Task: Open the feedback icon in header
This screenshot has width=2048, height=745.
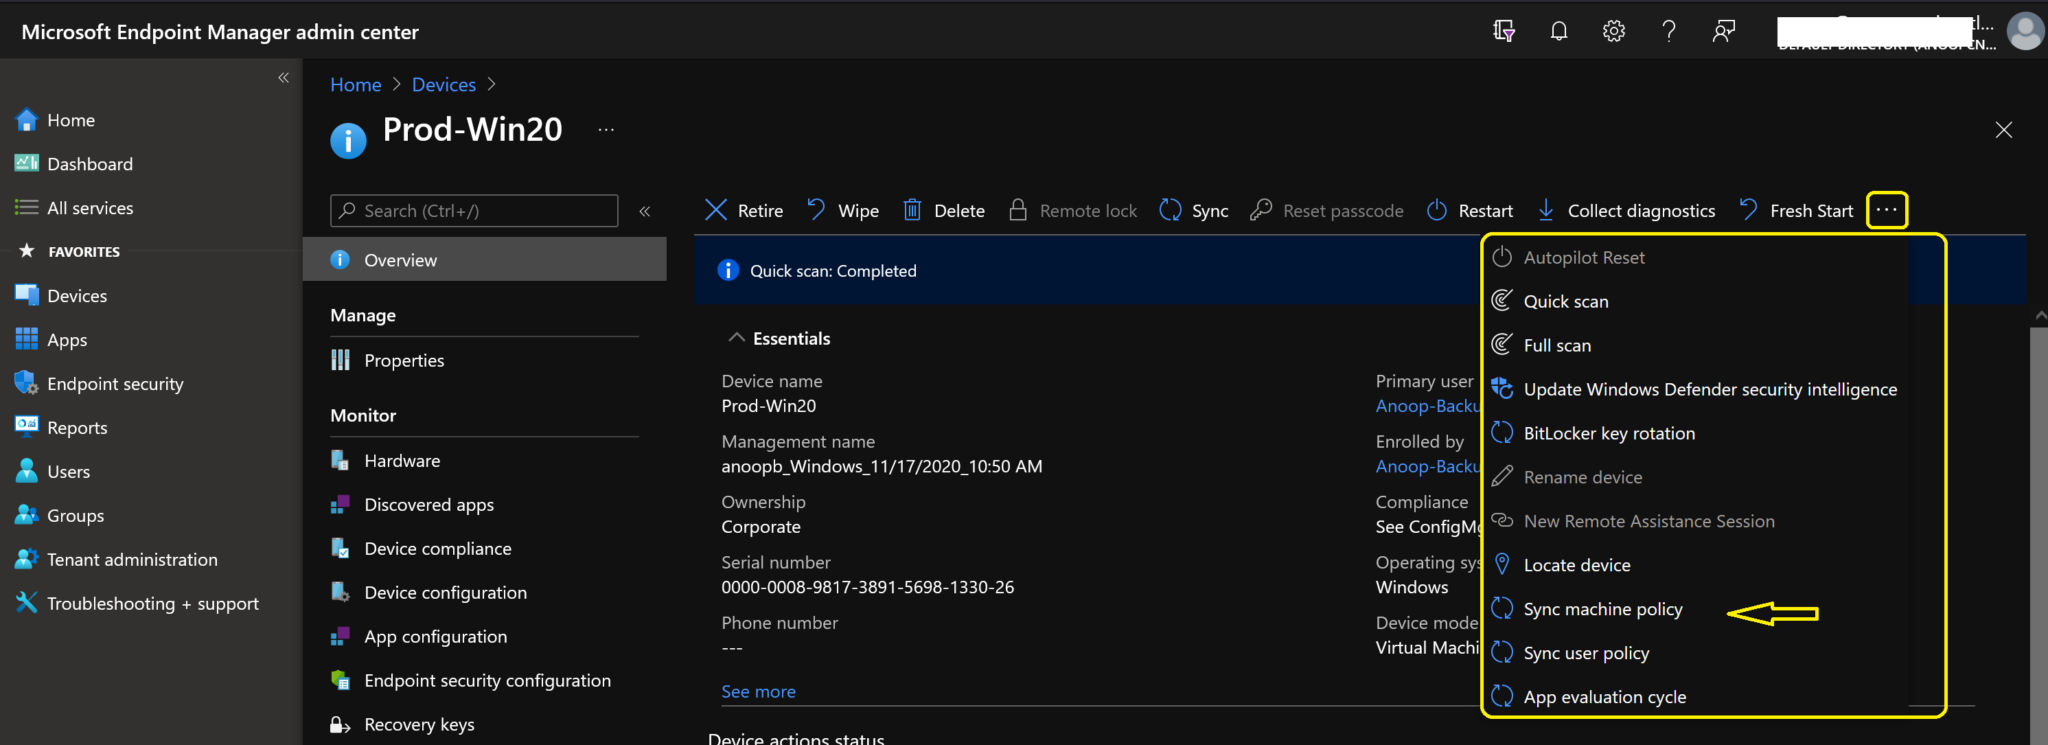Action: [x=1724, y=31]
